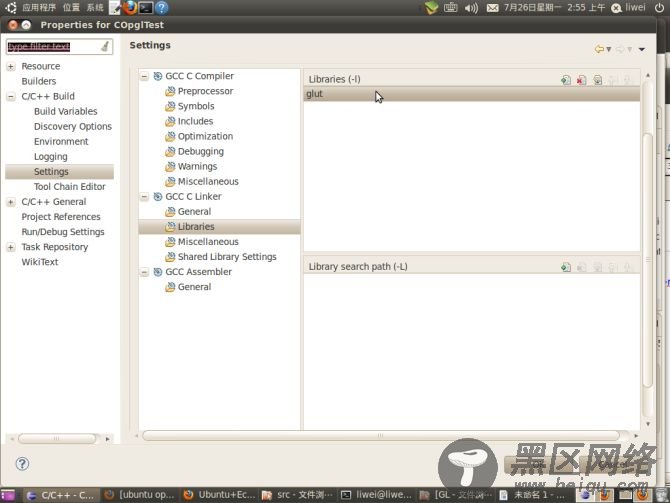Click the keyboard input method indicator
The width and height of the screenshot is (670, 503).
coord(450,8)
